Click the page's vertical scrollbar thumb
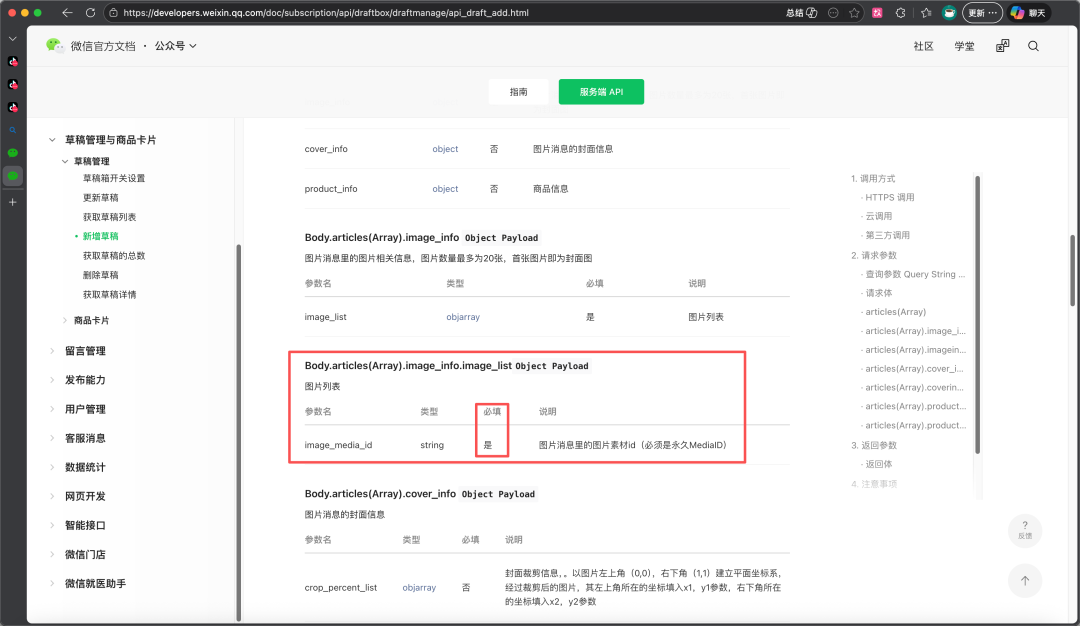Image resolution: width=1080 pixels, height=626 pixels. [x=1072, y=271]
